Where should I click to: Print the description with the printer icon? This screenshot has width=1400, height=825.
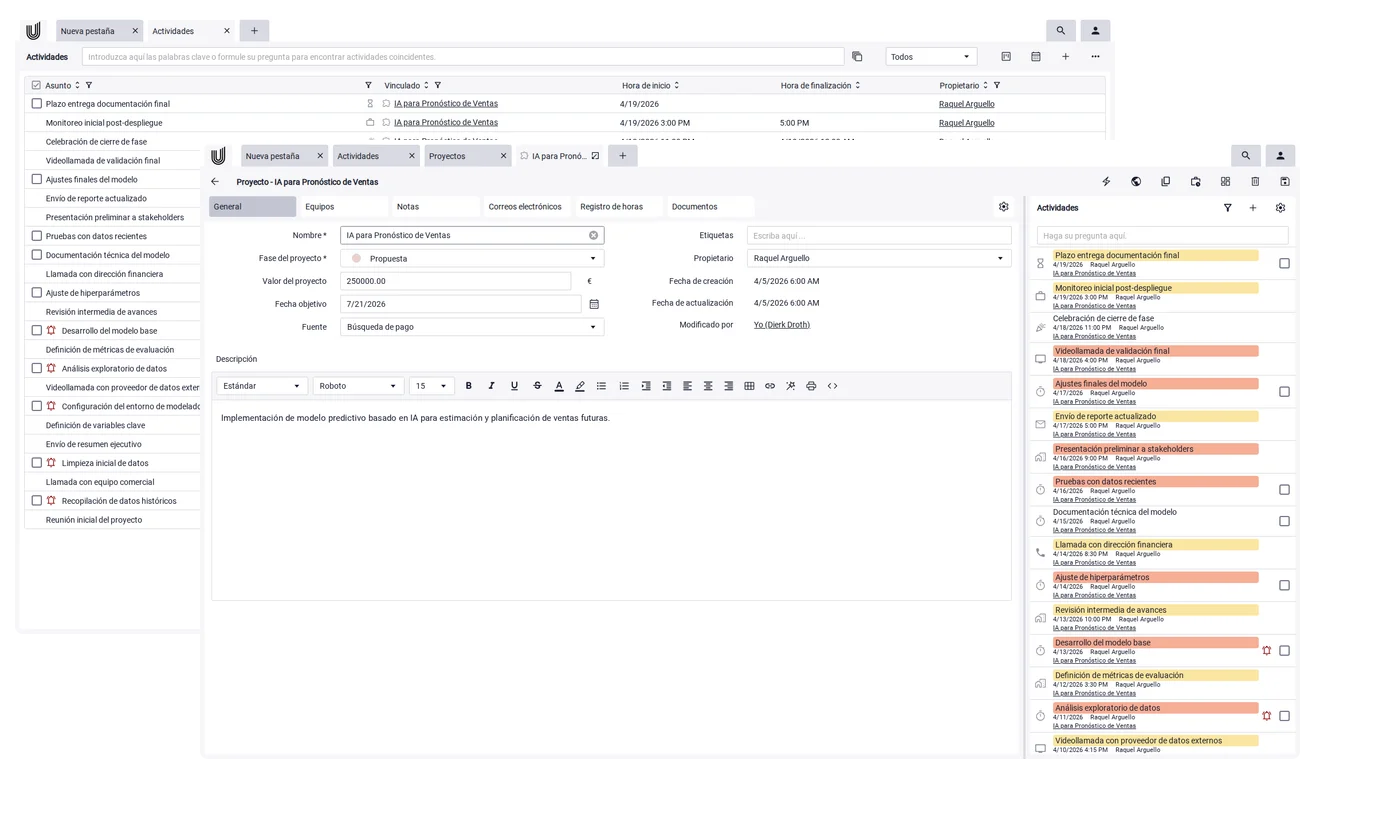click(x=811, y=386)
